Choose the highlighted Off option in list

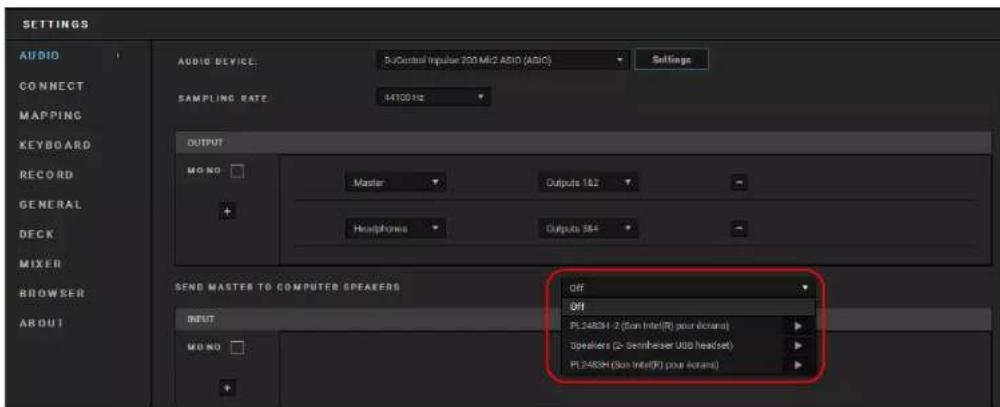[x=688, y=306]
